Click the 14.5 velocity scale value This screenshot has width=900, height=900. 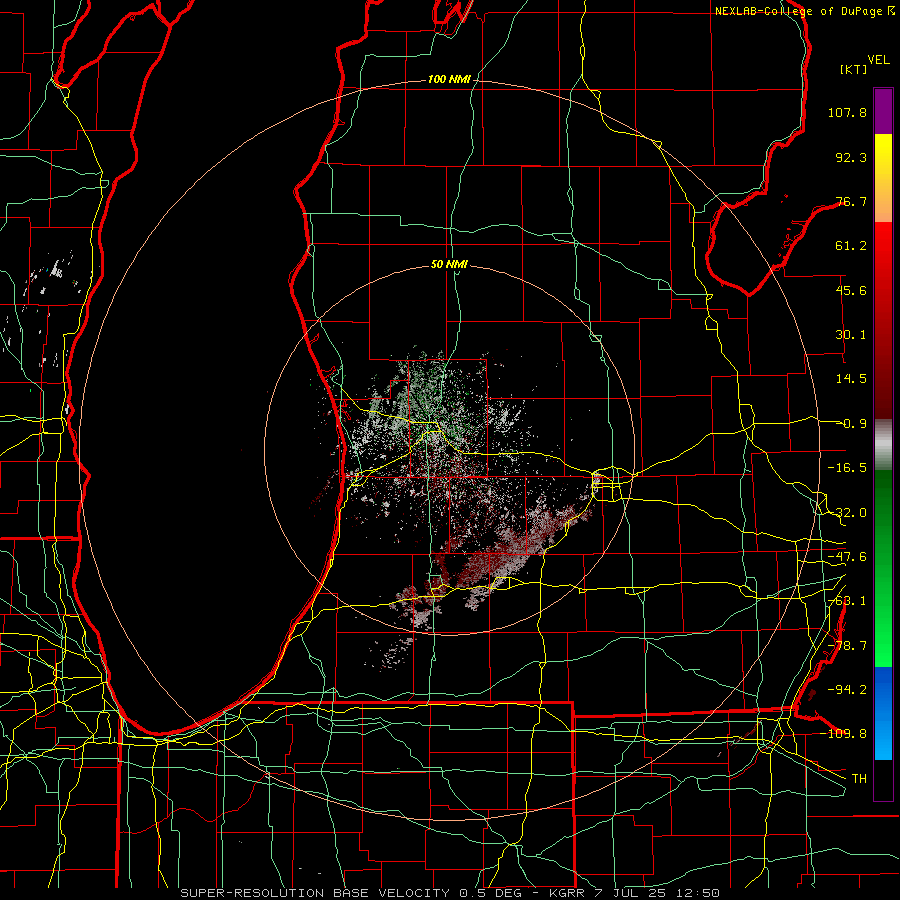point(851,379)
